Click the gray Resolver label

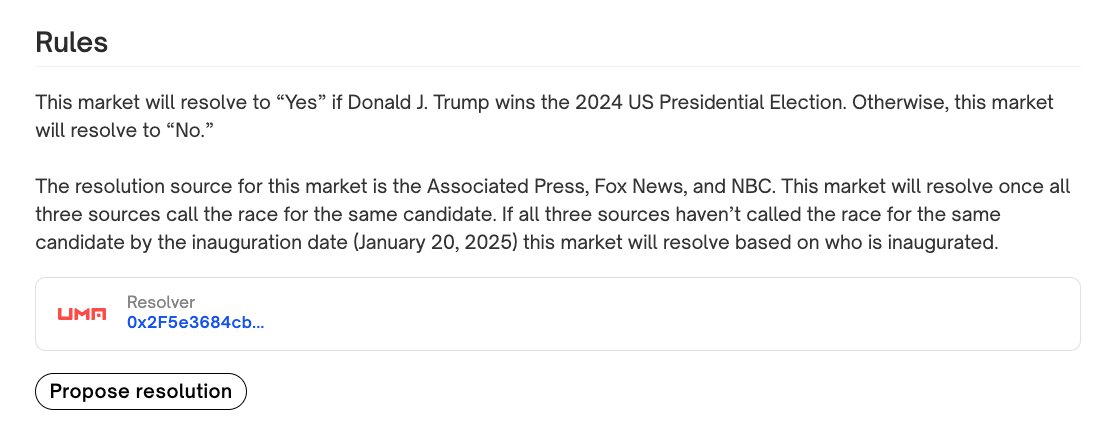161,302
